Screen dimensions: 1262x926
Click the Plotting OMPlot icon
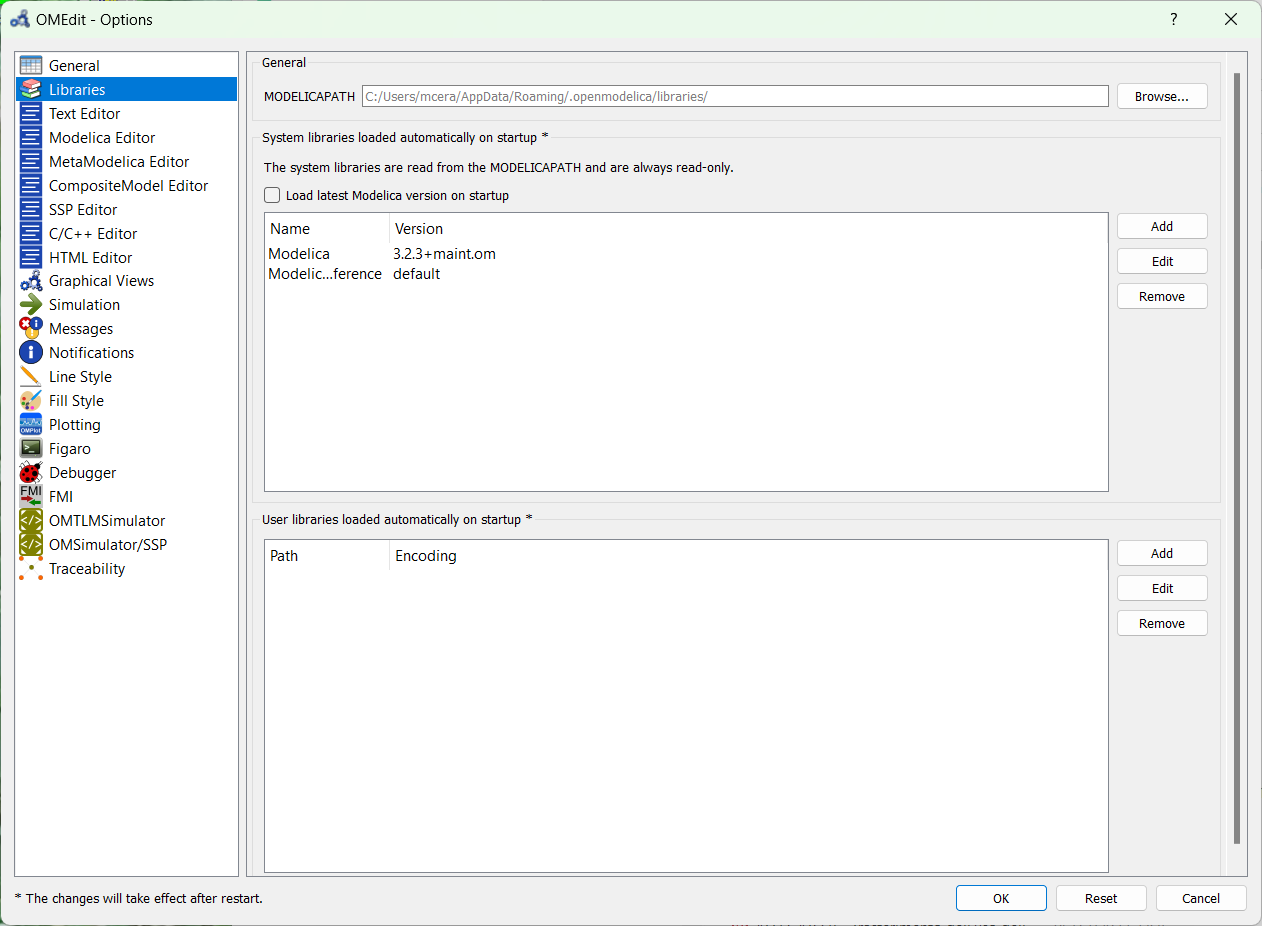31,425
